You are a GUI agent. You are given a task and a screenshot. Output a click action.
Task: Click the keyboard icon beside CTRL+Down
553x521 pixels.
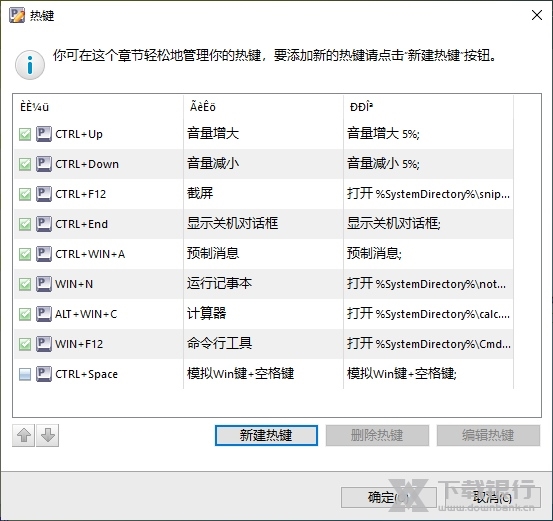point(44,164)
